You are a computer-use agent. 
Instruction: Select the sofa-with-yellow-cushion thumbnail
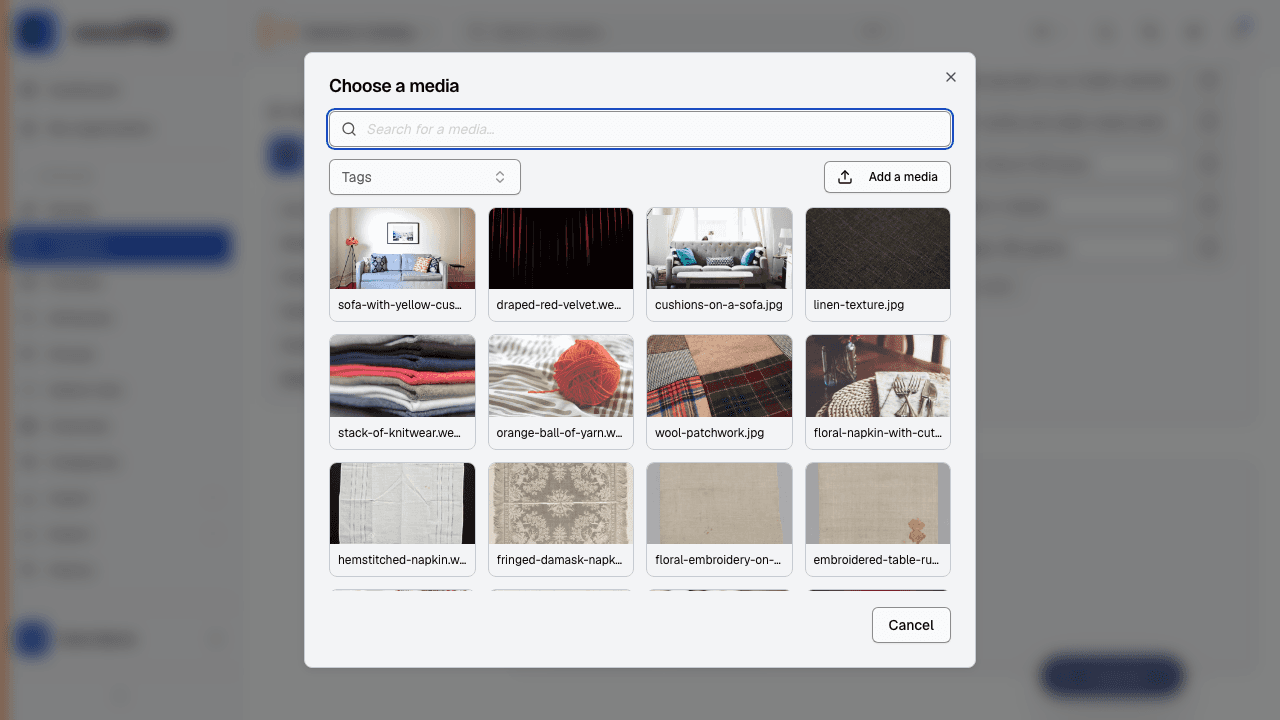tap(402, 249)
